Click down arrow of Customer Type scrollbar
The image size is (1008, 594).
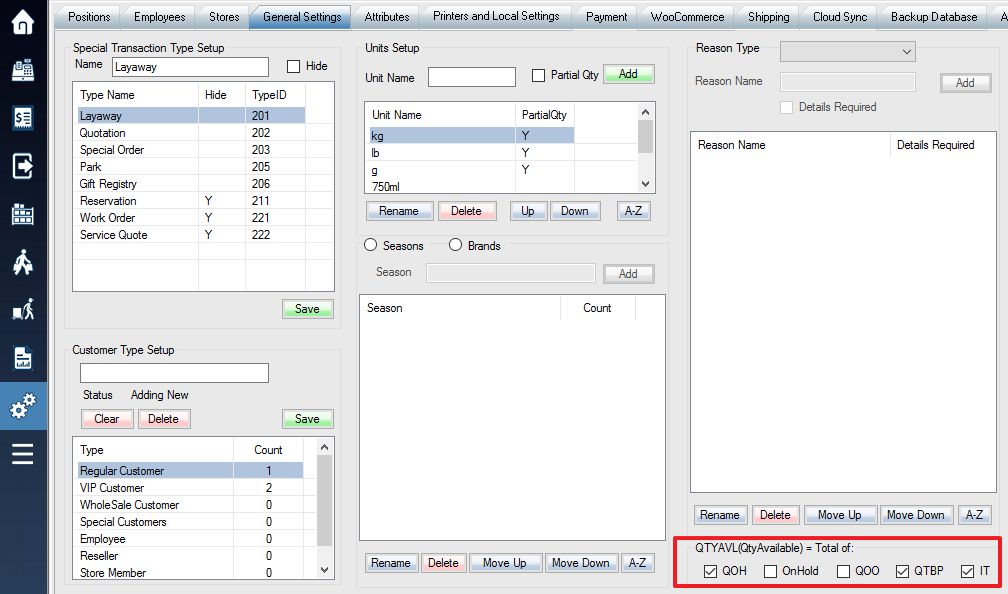[x=324, y=570]
